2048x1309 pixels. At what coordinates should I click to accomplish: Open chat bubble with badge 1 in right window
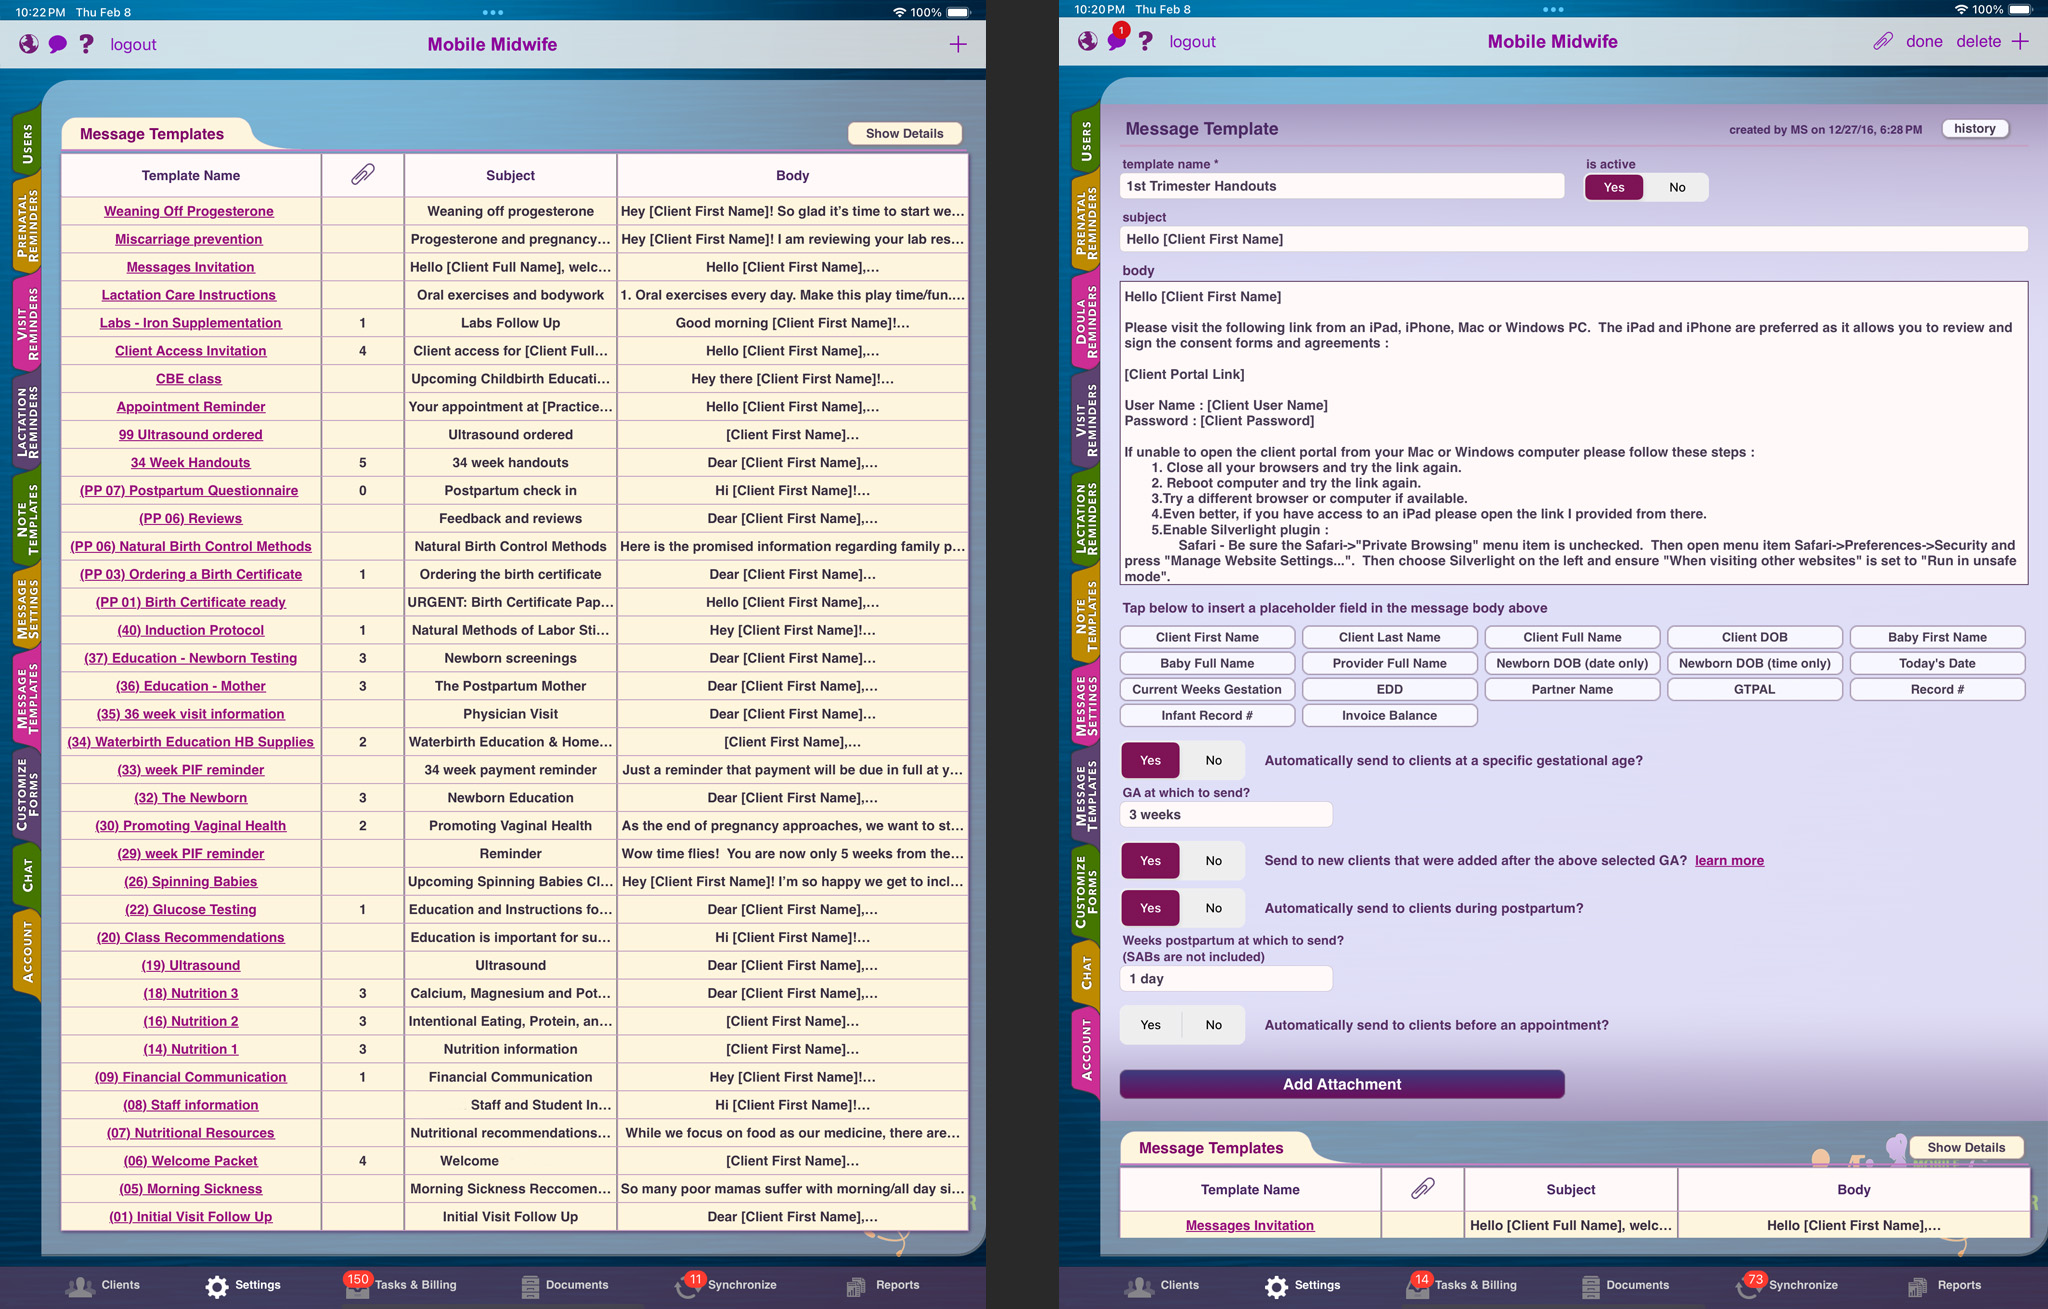coord(1117,39)
